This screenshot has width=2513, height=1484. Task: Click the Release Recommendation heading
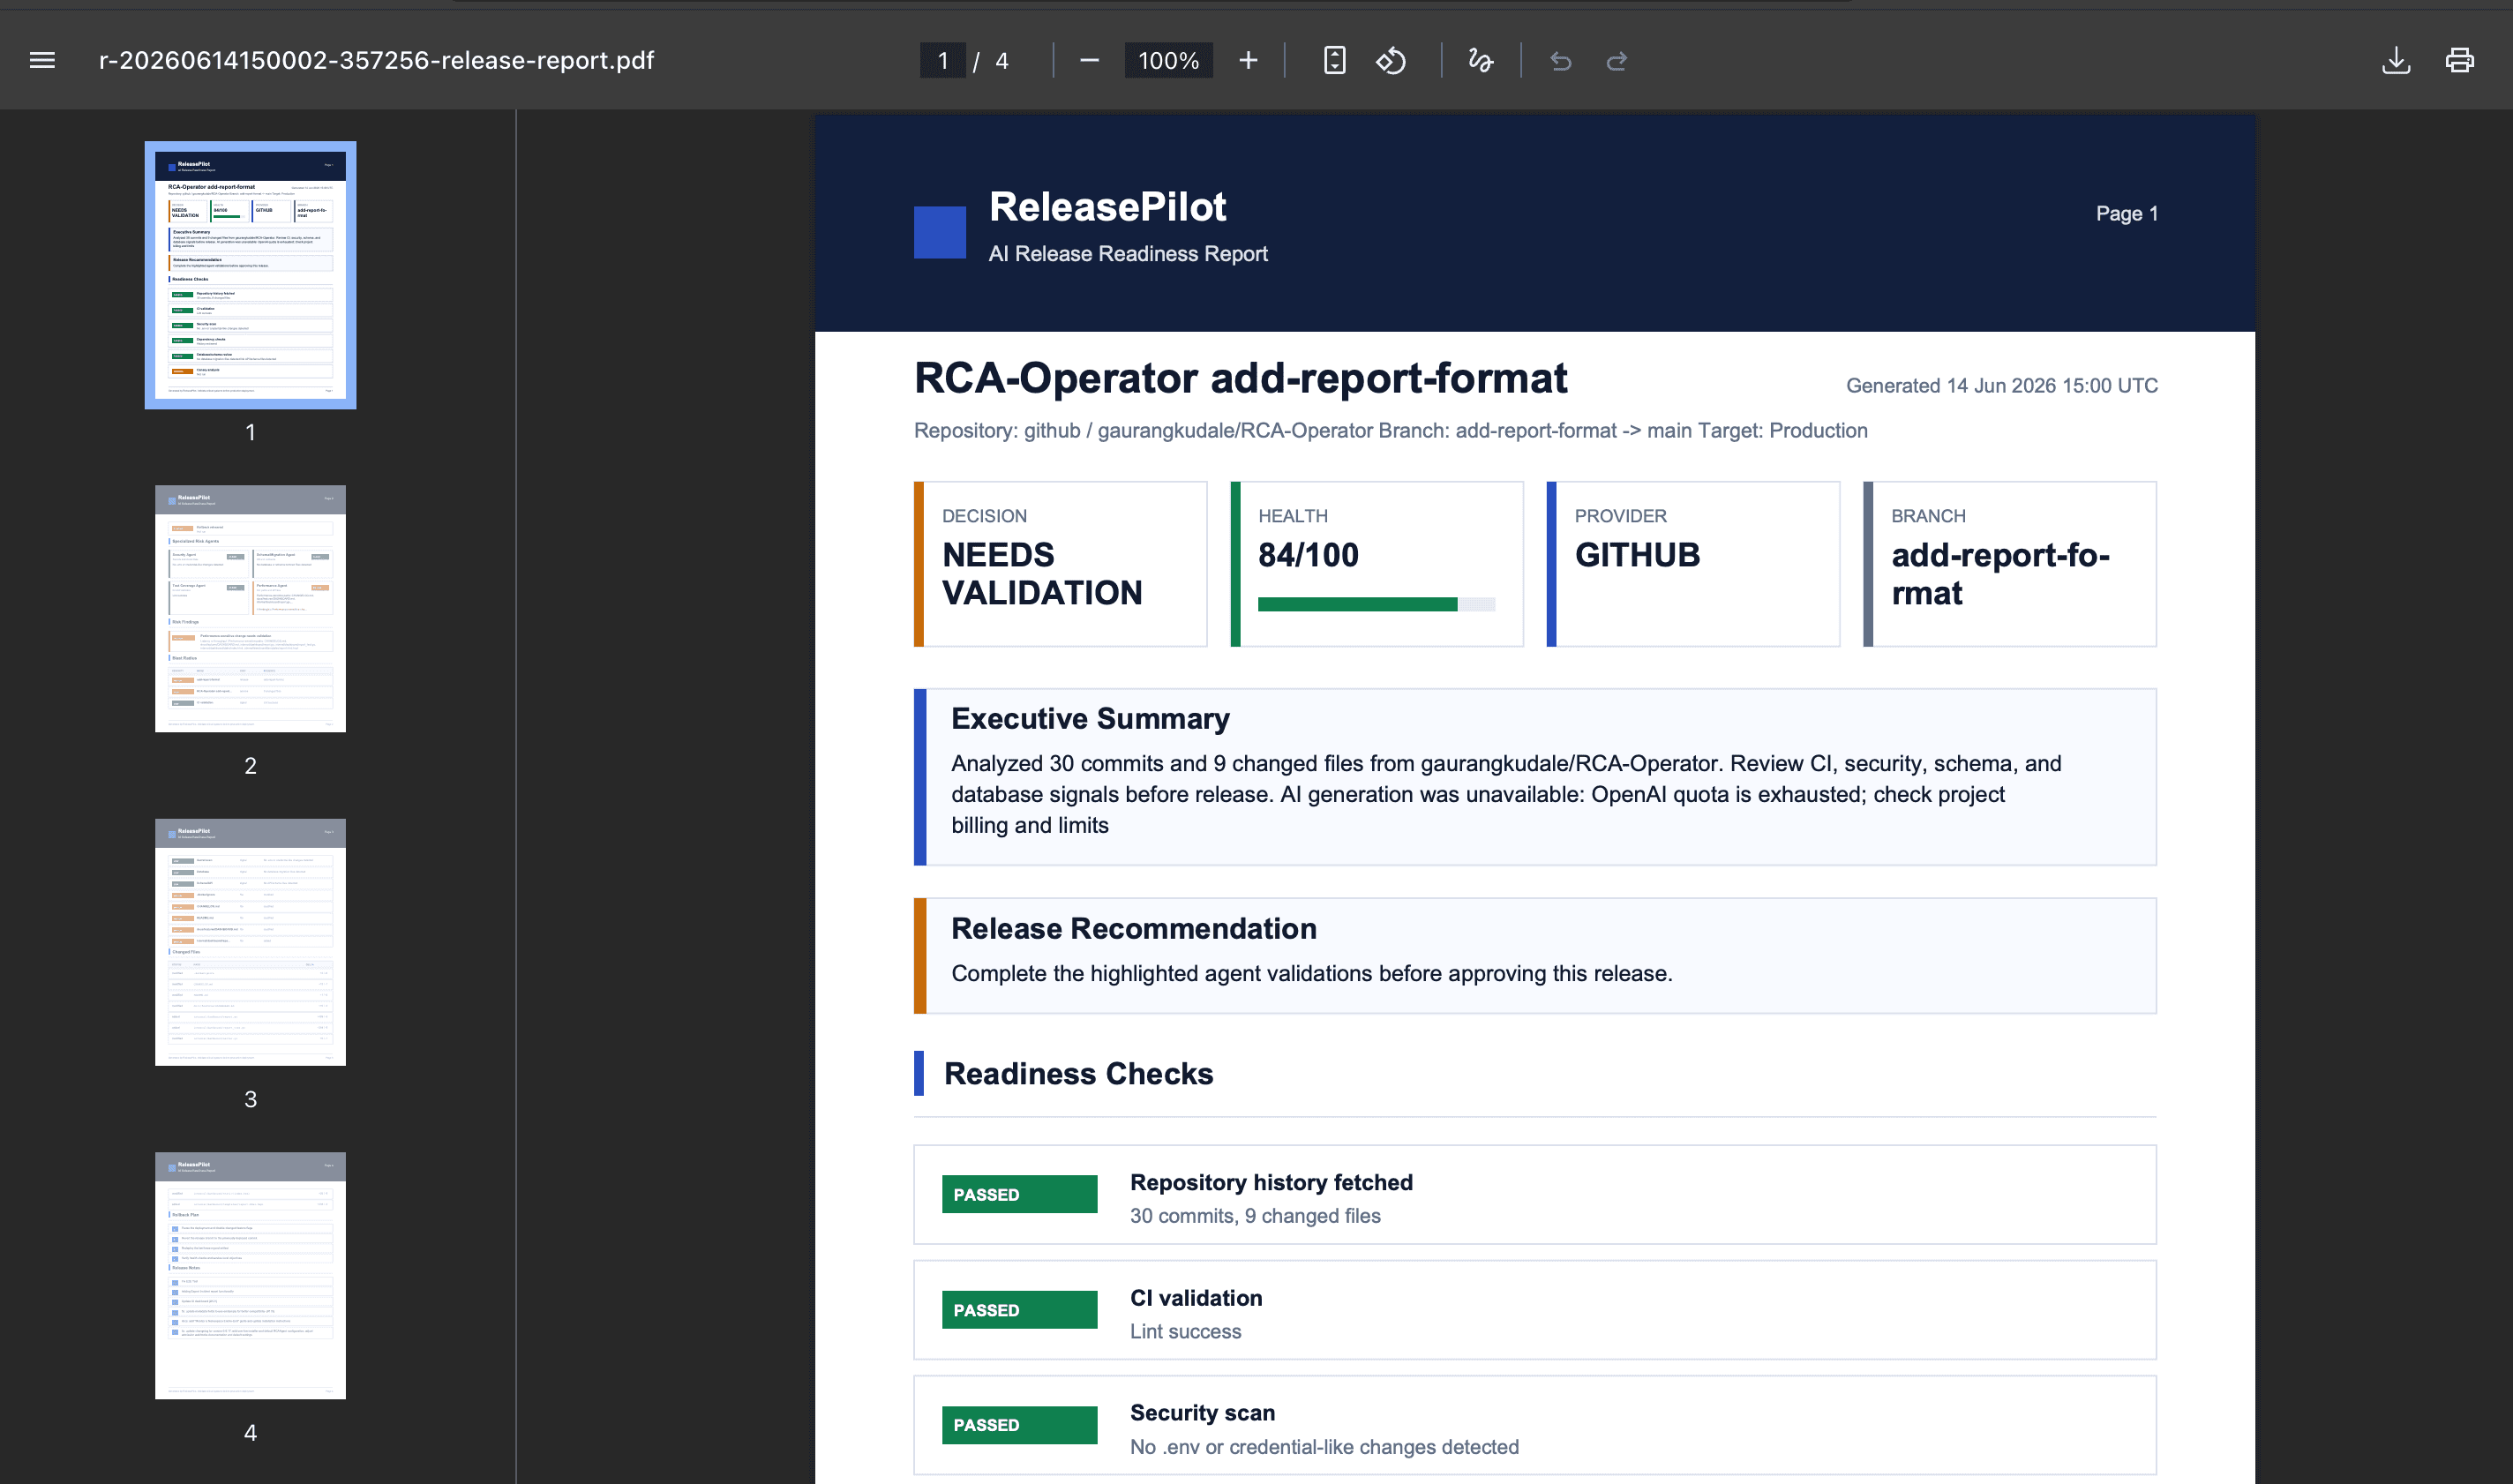click(x=1133, y=929)
